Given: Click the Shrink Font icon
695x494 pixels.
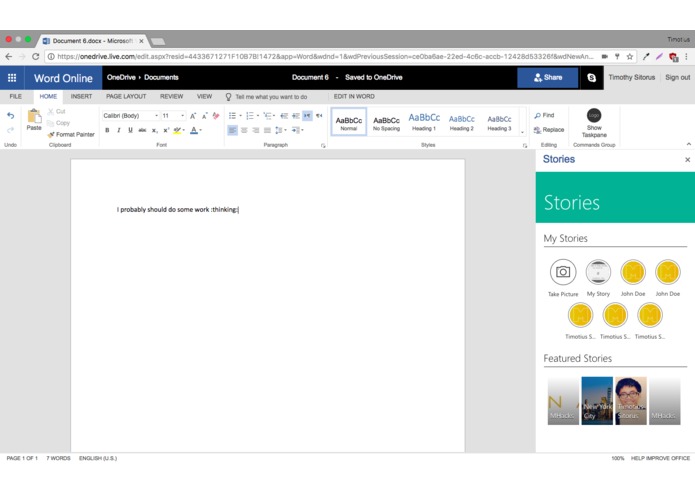Looking at the screenshot, I should tap(204, 116).
